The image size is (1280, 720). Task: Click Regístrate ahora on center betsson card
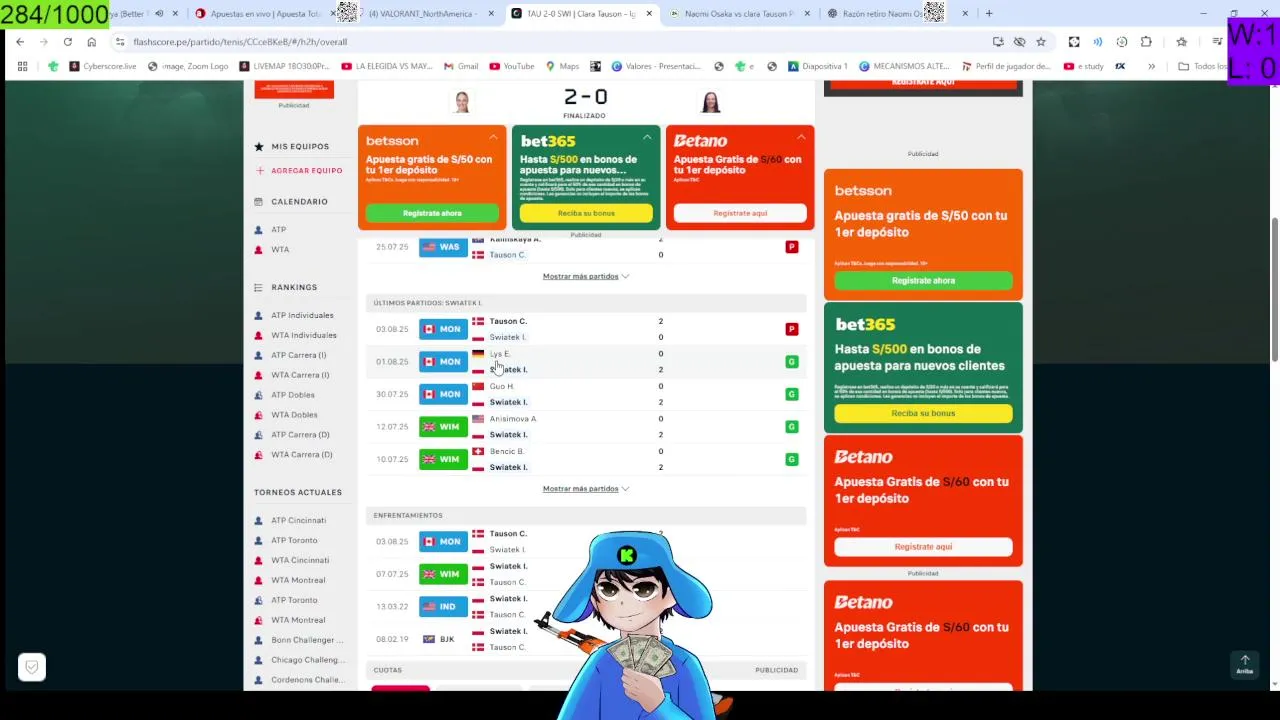click(432, 213)
